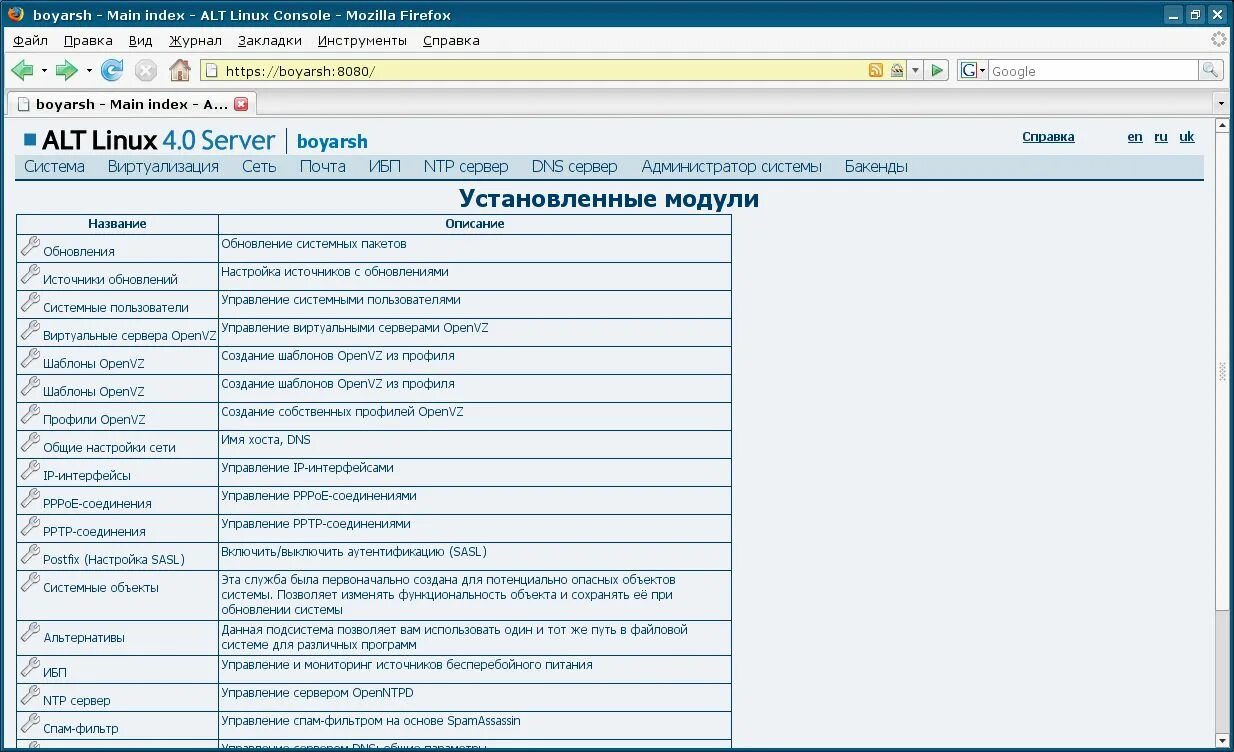Open the Система section in page navigation
This screenshot has height=752, width=1234.
54,167
